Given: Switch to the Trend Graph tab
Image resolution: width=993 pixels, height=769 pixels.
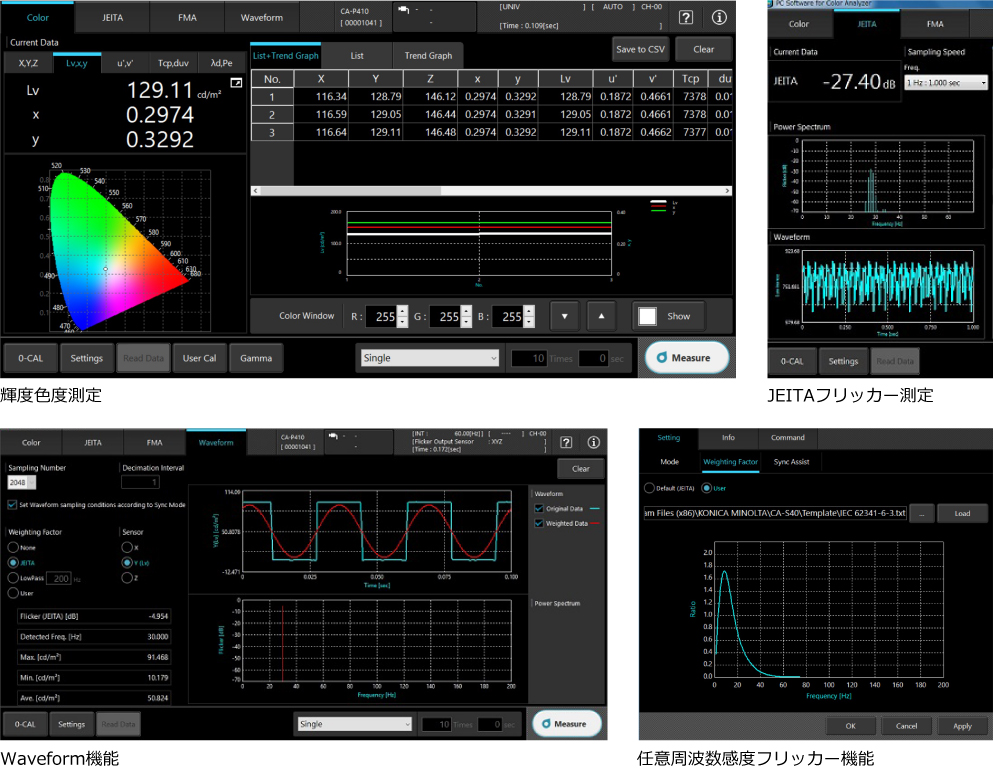Looking at the screenshot, I should point(427,56).
